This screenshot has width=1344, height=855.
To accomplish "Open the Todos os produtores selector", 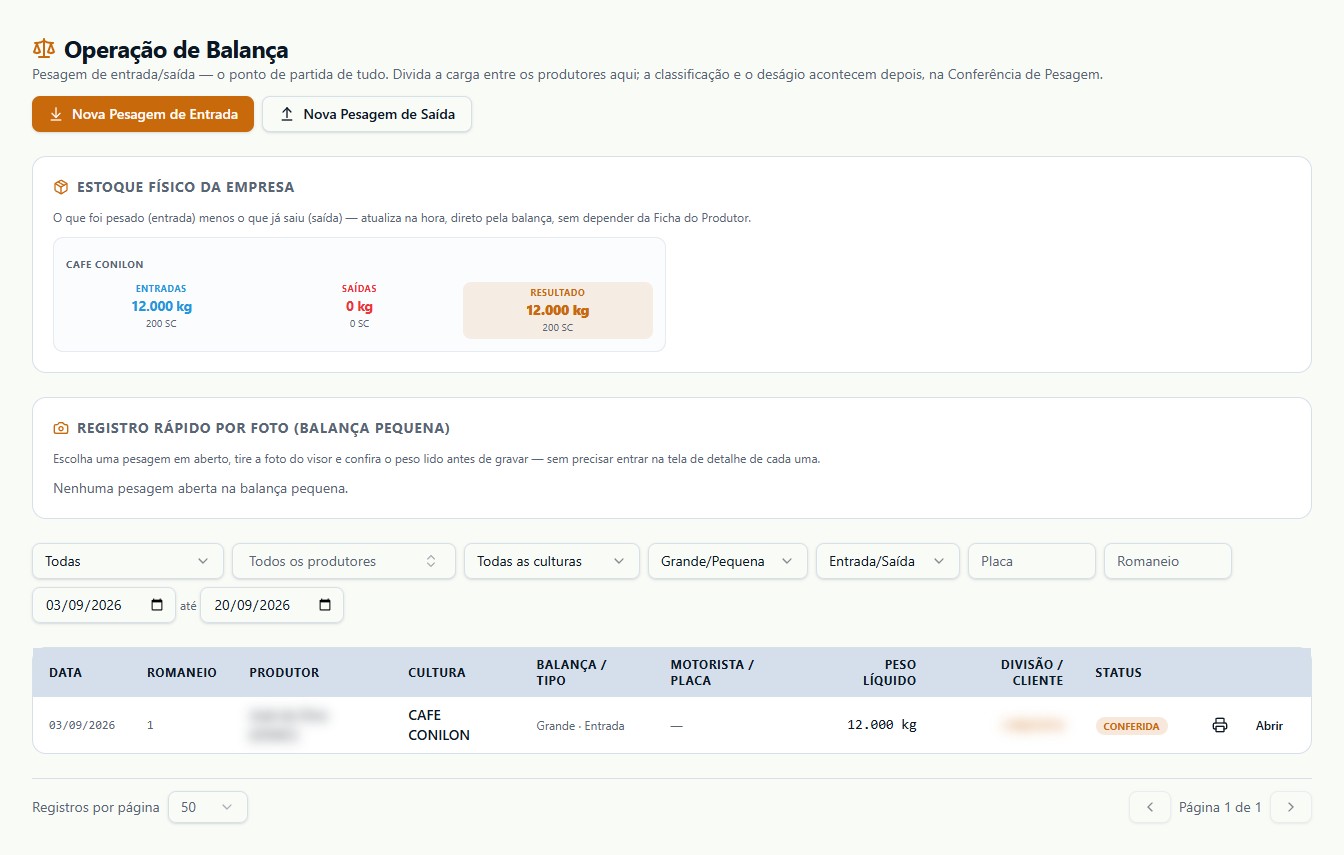I will (344, 561).
